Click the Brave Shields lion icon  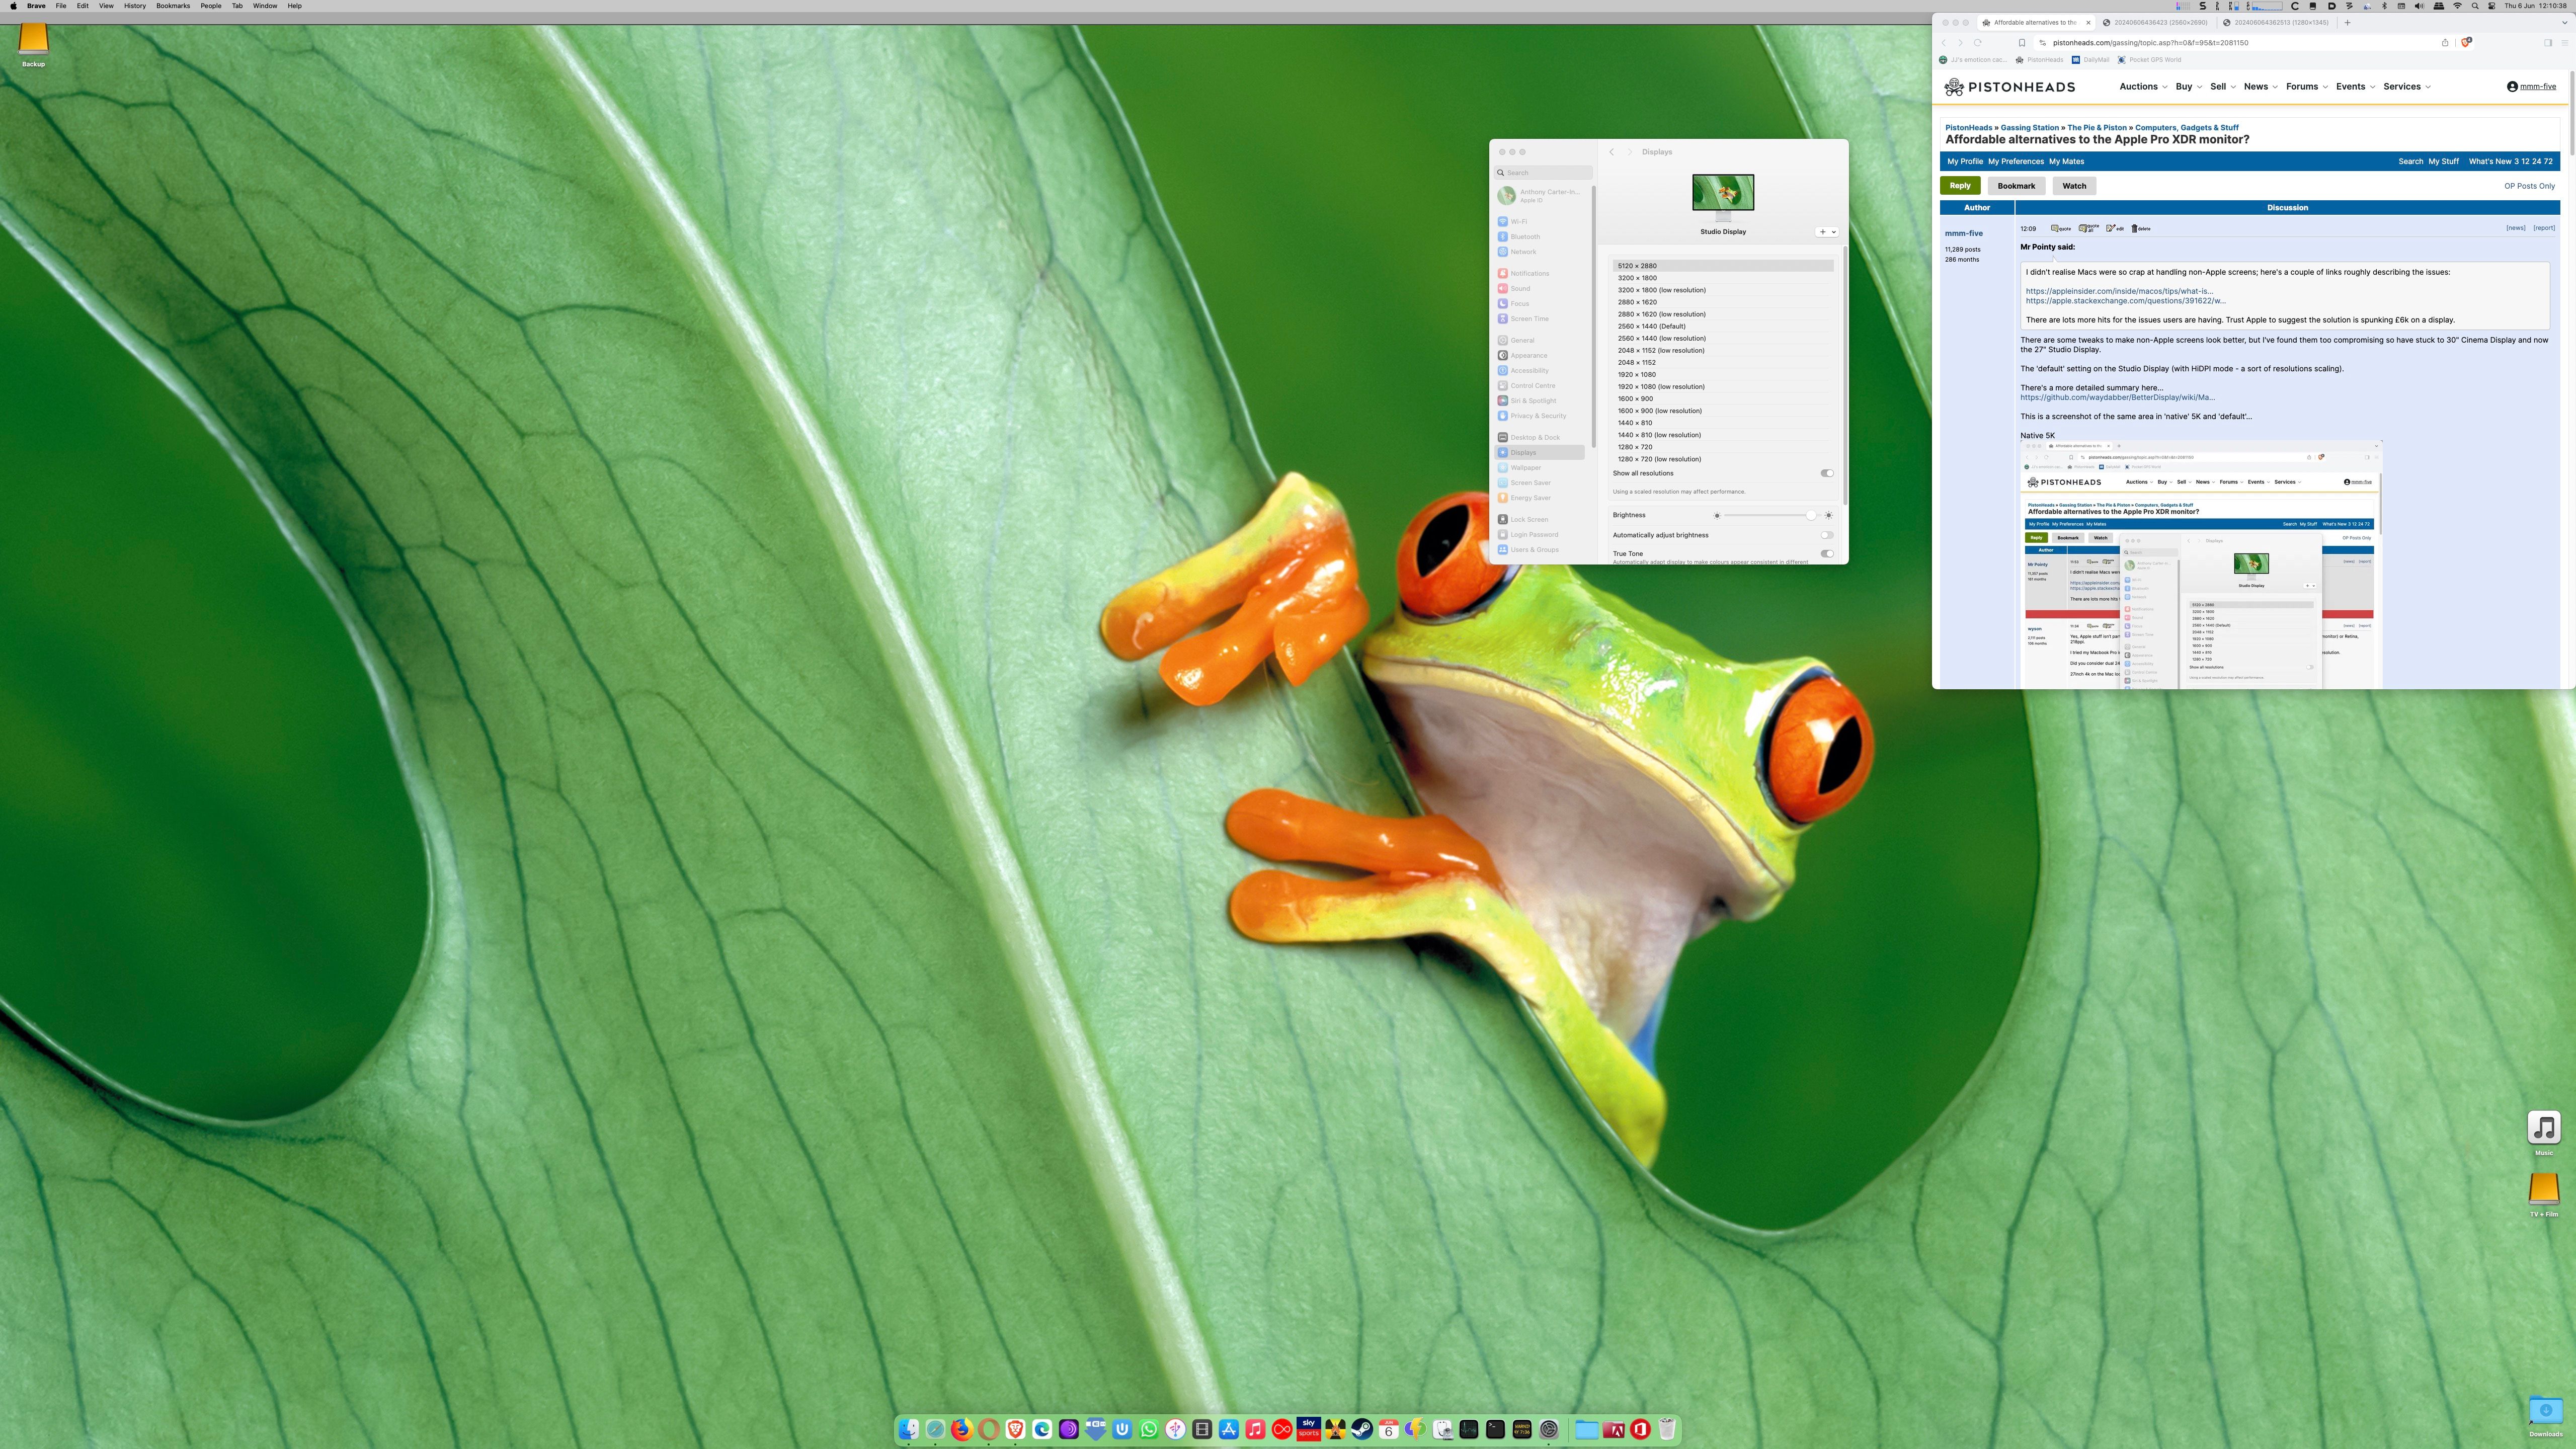(2466, 42)
